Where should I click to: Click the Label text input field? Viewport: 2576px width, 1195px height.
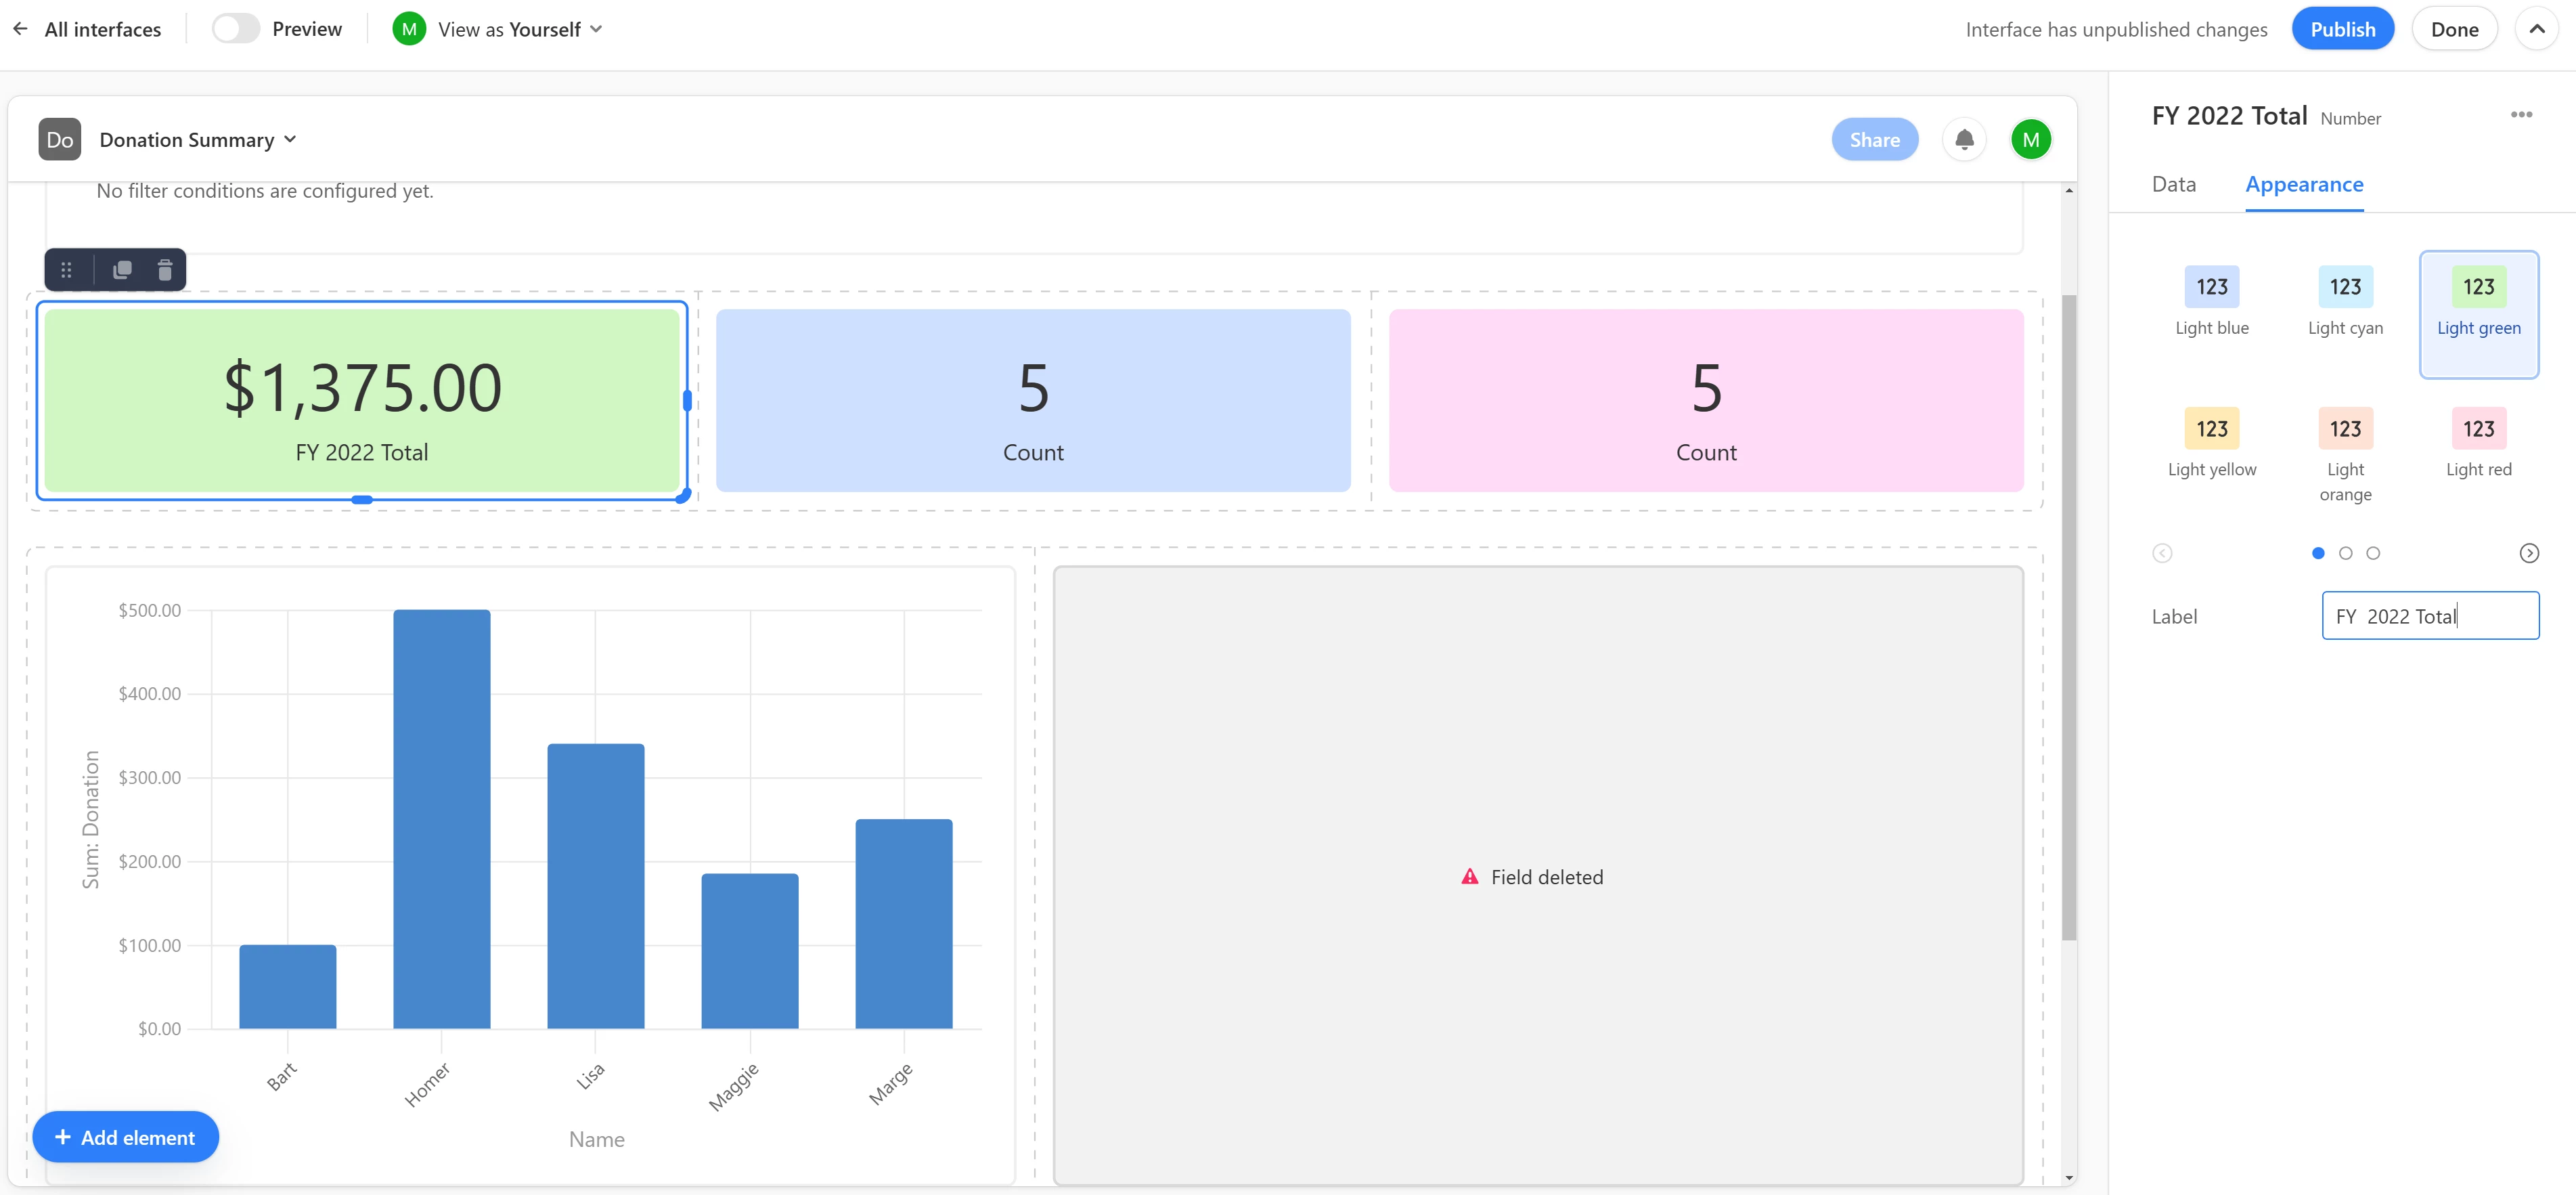pyautogui.click(x=2429, y=616)
